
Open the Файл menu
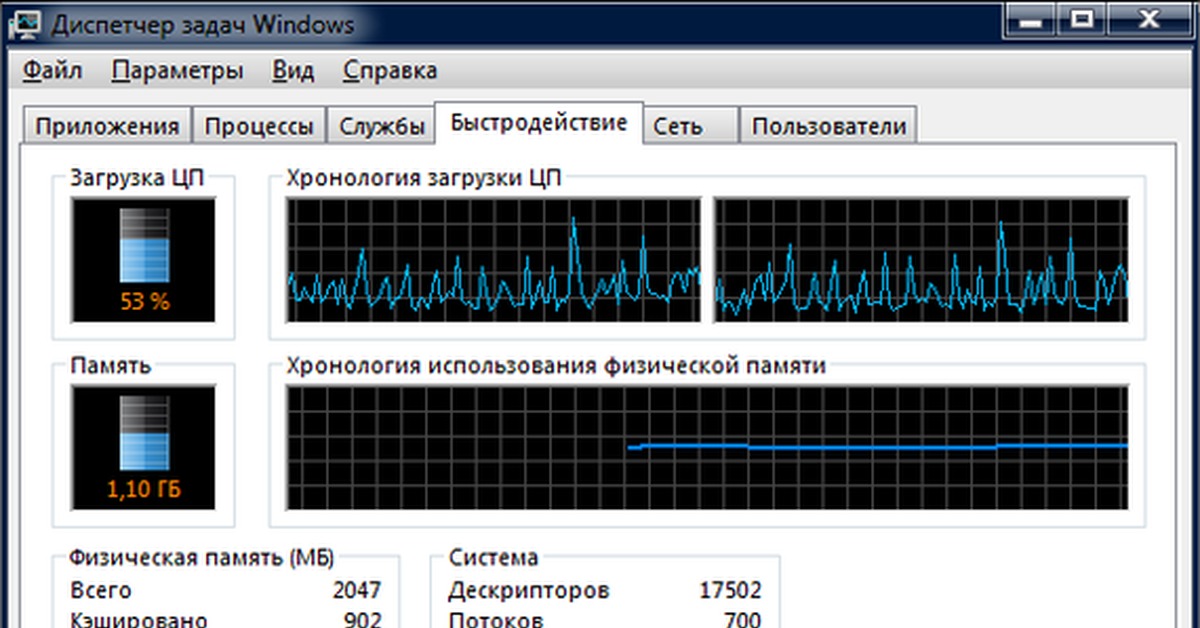click(53, 71)
